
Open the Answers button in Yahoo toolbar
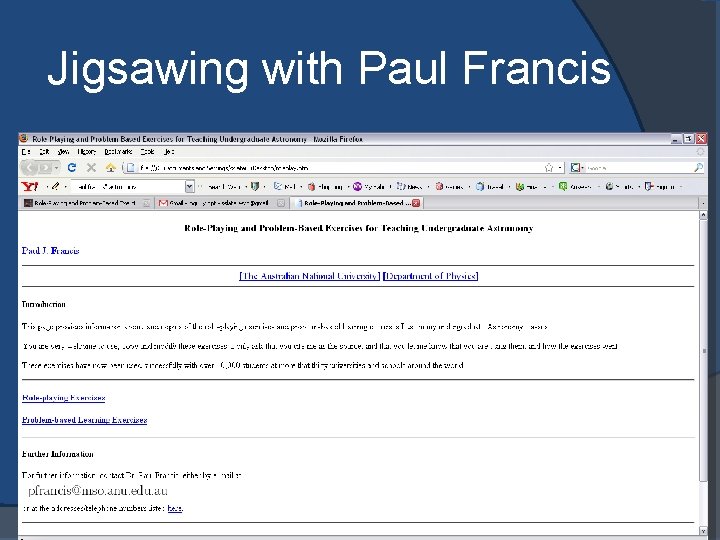click(x=575, y=186)
